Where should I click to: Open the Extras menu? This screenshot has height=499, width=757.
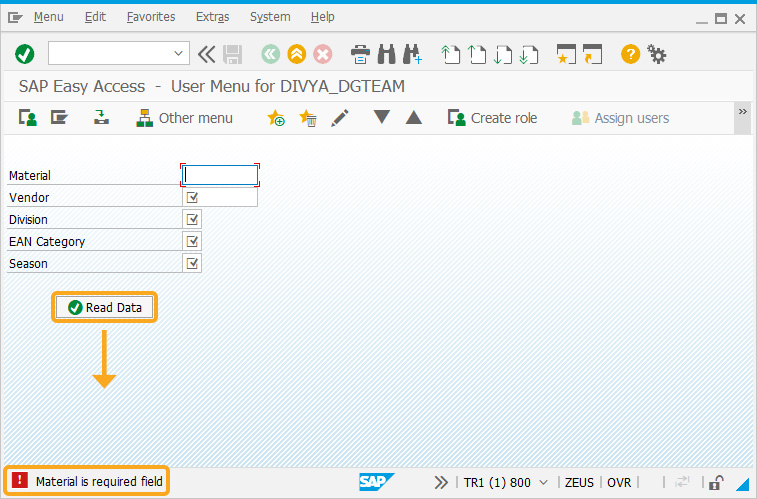(x=212, y=17)
